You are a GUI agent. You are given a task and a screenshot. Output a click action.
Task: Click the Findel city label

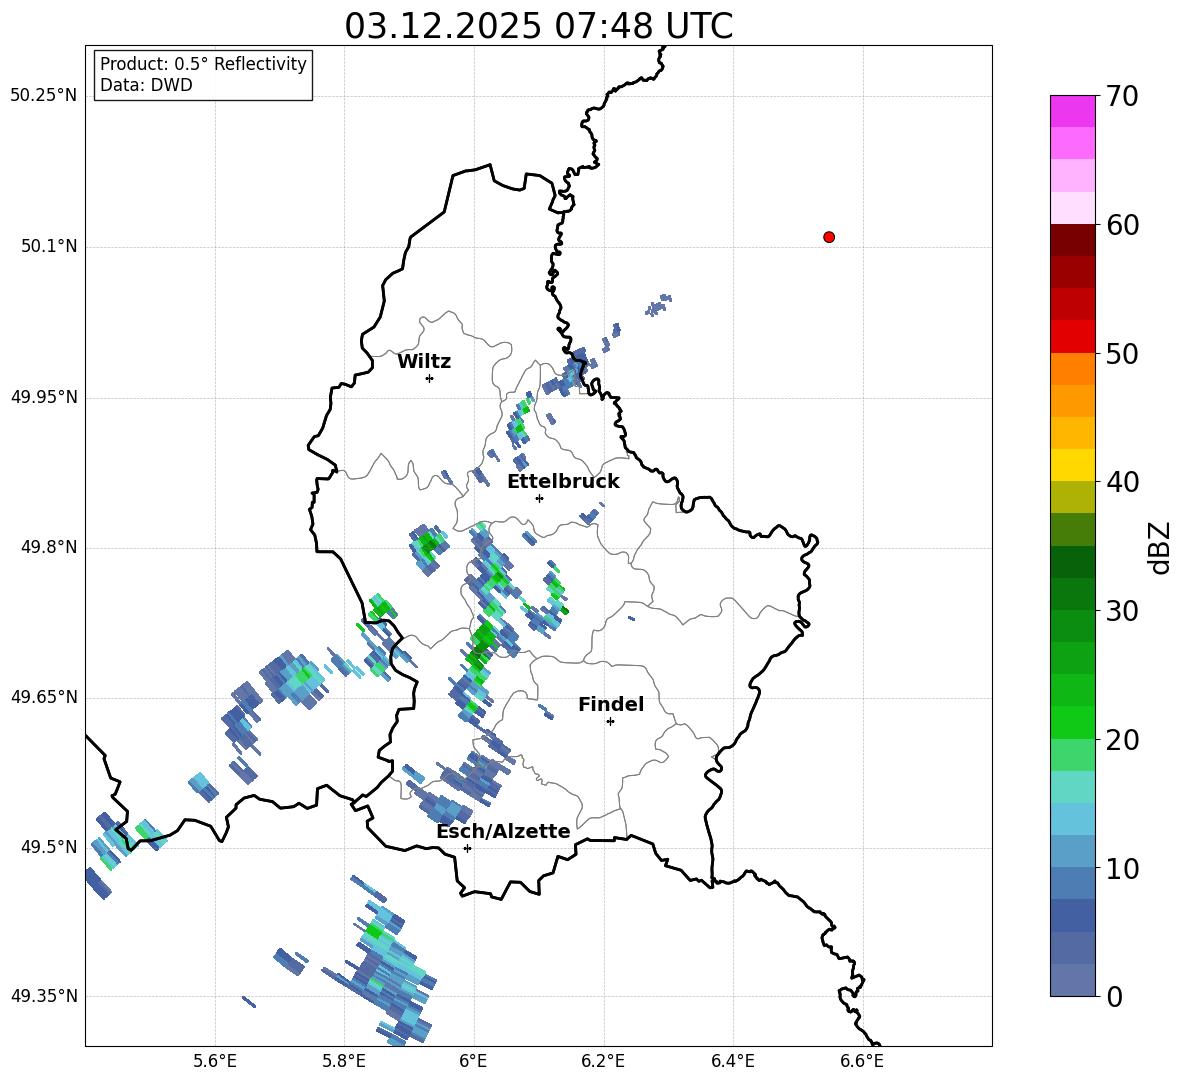(611, 704)
